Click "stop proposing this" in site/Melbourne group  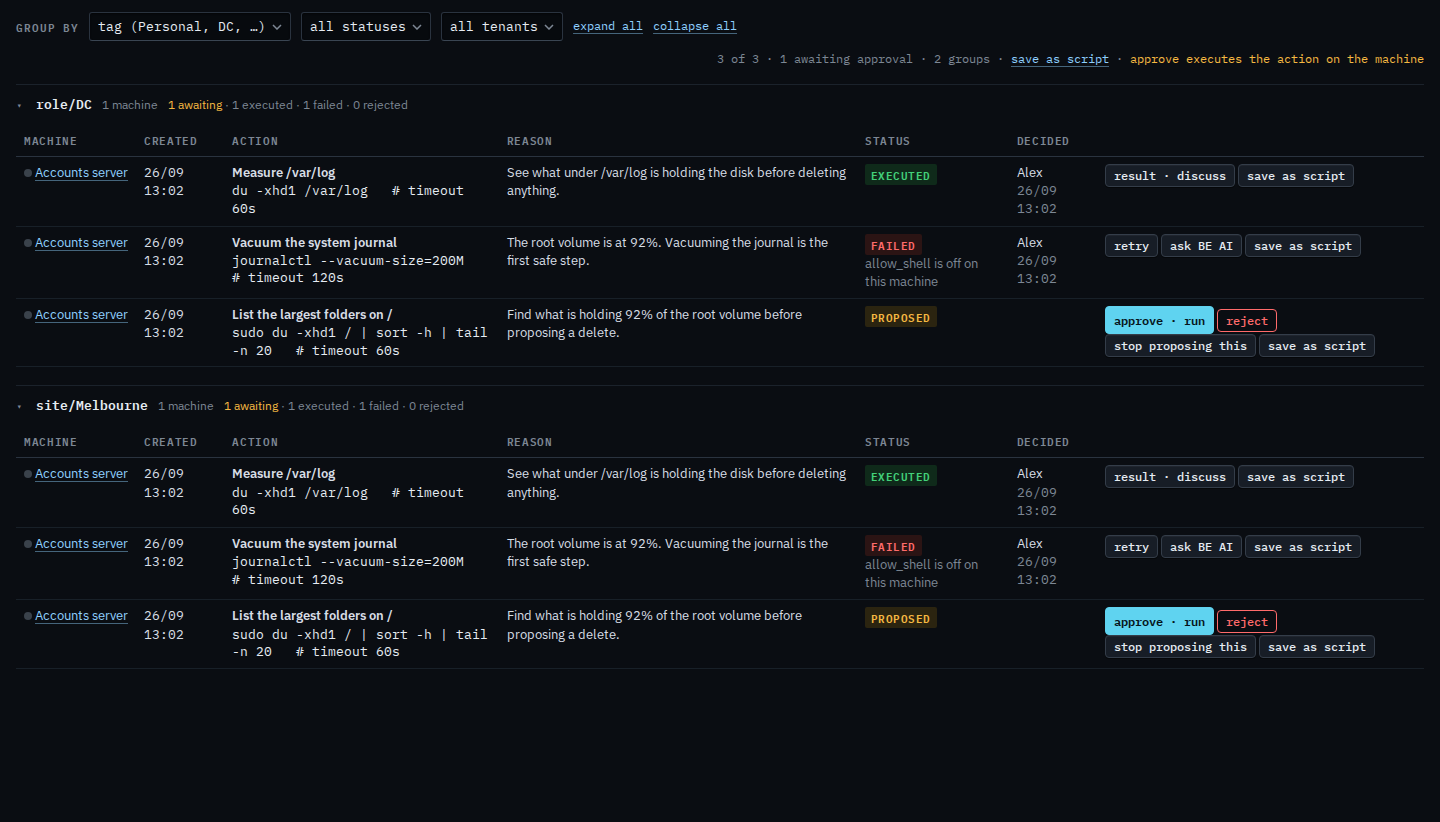1180,647
